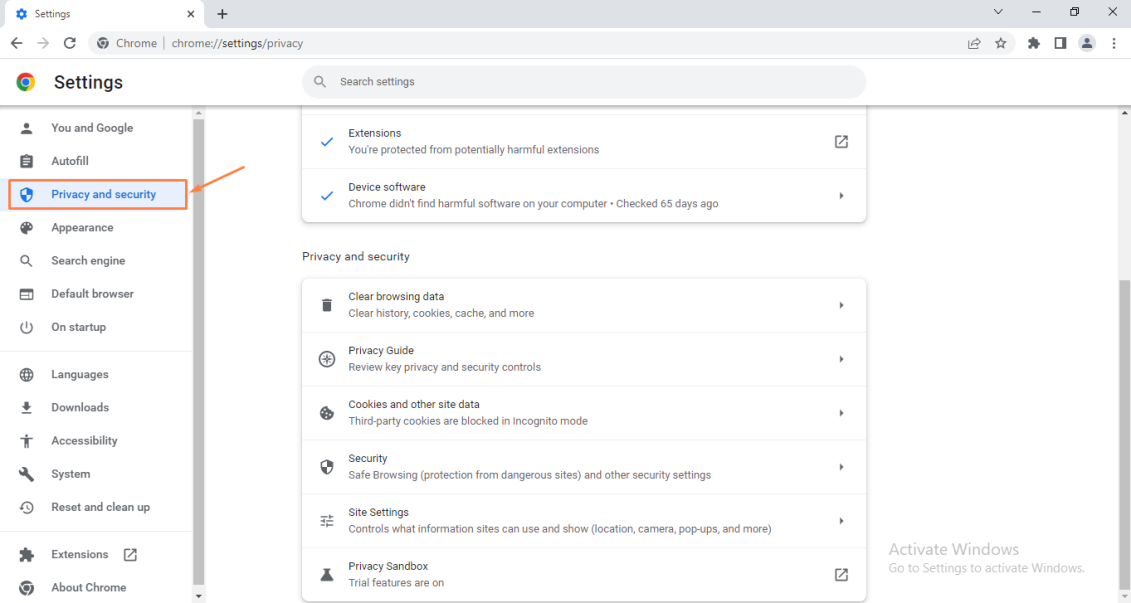Viewport: 1131px width, 603px height.
Task: Open the Search engine sidebar item
Action: coord(88,261)
